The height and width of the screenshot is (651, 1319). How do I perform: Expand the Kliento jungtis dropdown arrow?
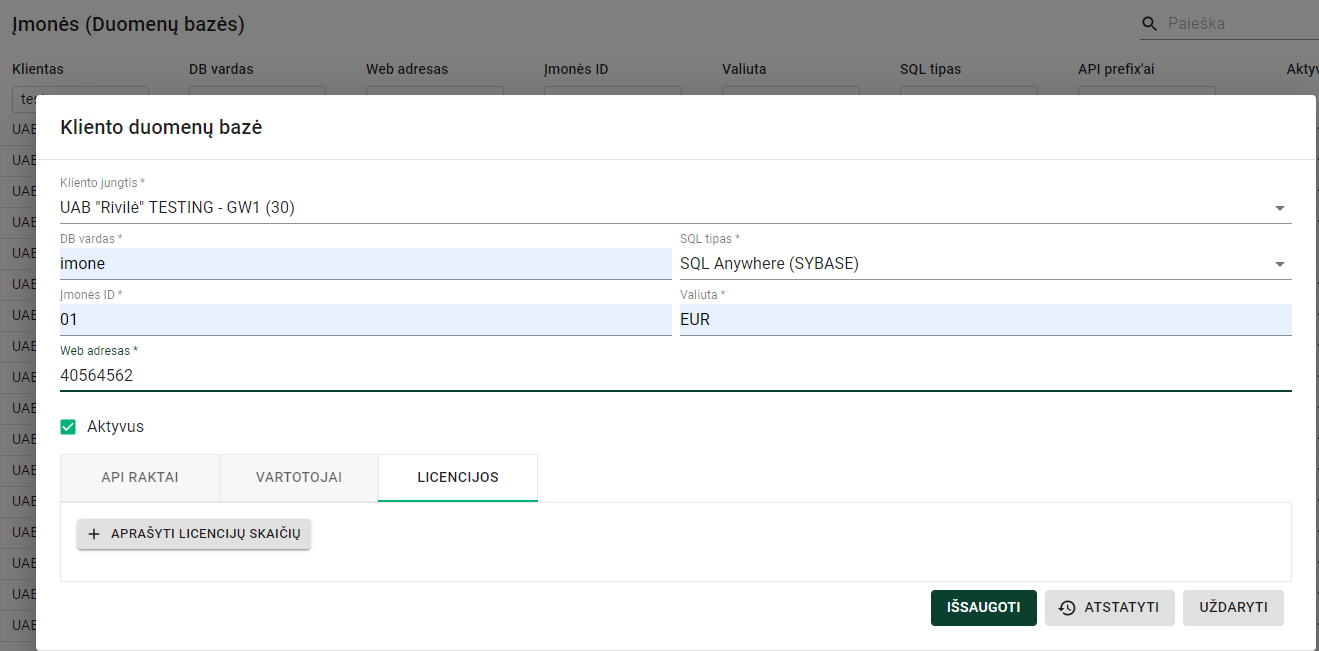[x=1279, y=208]
